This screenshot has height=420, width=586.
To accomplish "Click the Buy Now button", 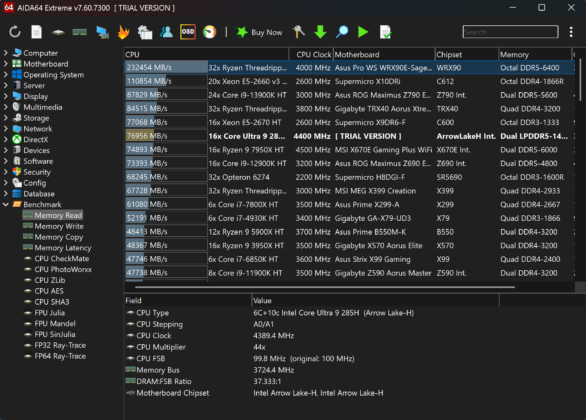I will point(259,33).
